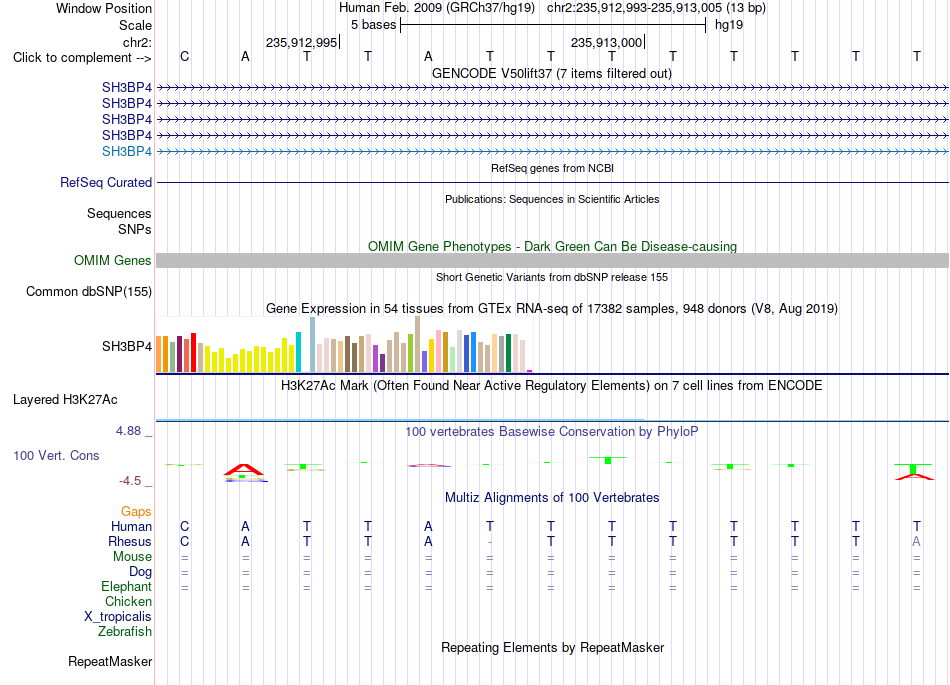Click the Common dbSNP(155) label
The width and height of the screenshot is (950, 685).
click(x=88, y=291)
